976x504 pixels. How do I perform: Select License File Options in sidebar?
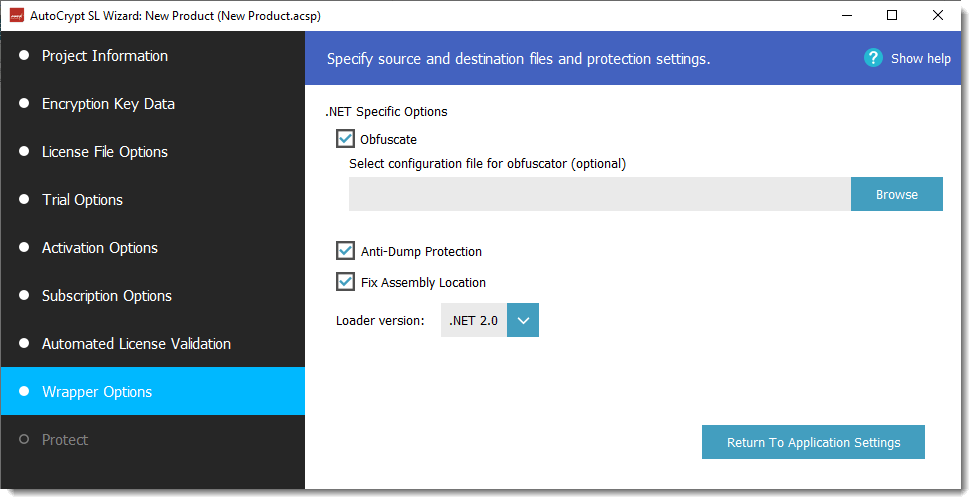point(152,151)
